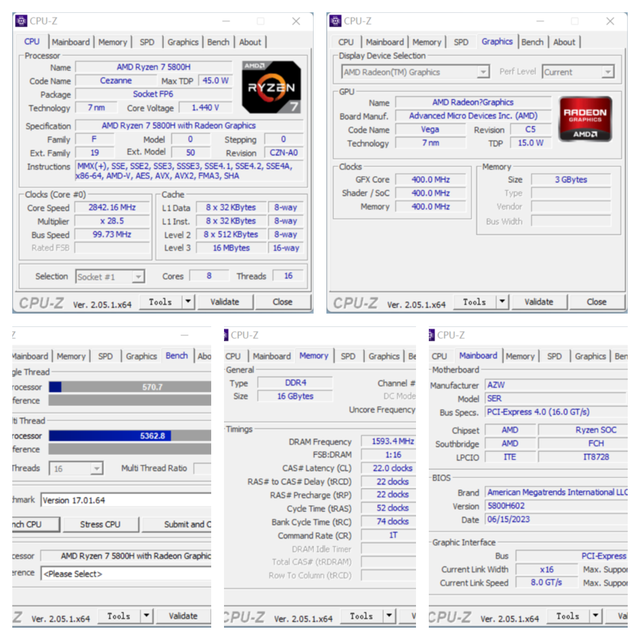Screen dimensions: 640x640
Task: Click Specification field AMD Ryzen 7 5800H with Radeon Graphics
Action: point(189,126)
